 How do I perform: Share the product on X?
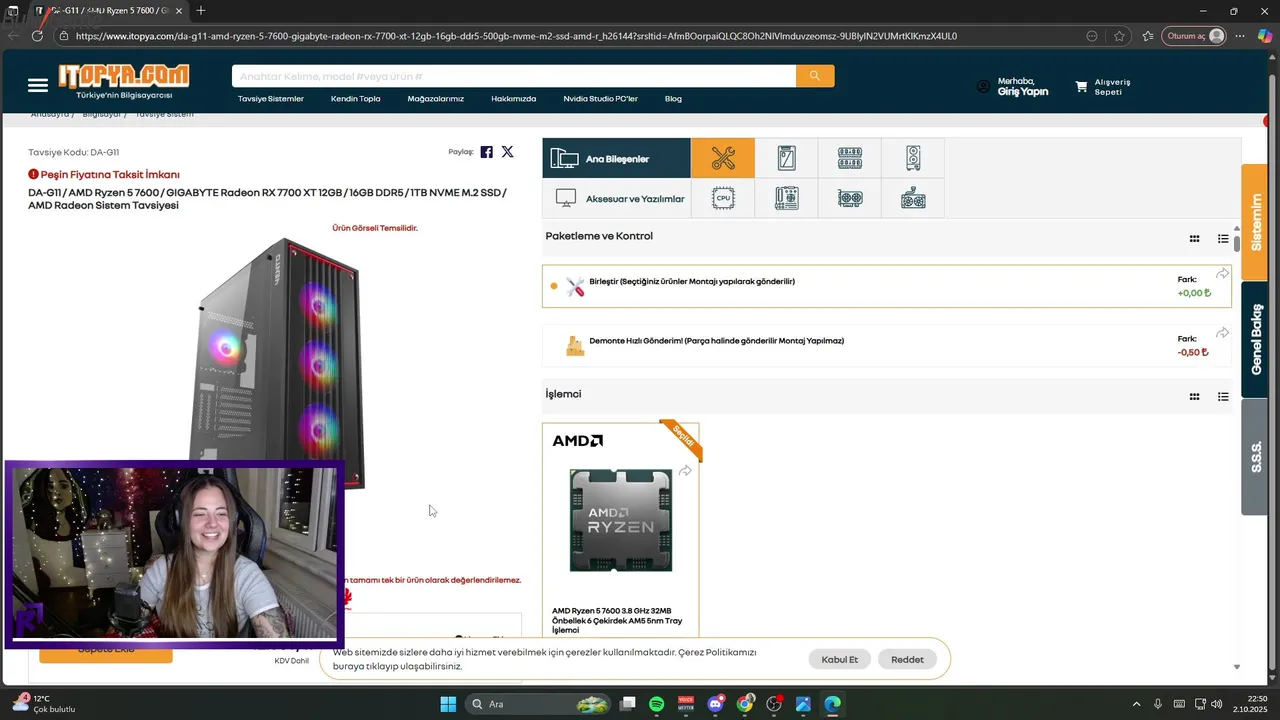tap(508, 152)
